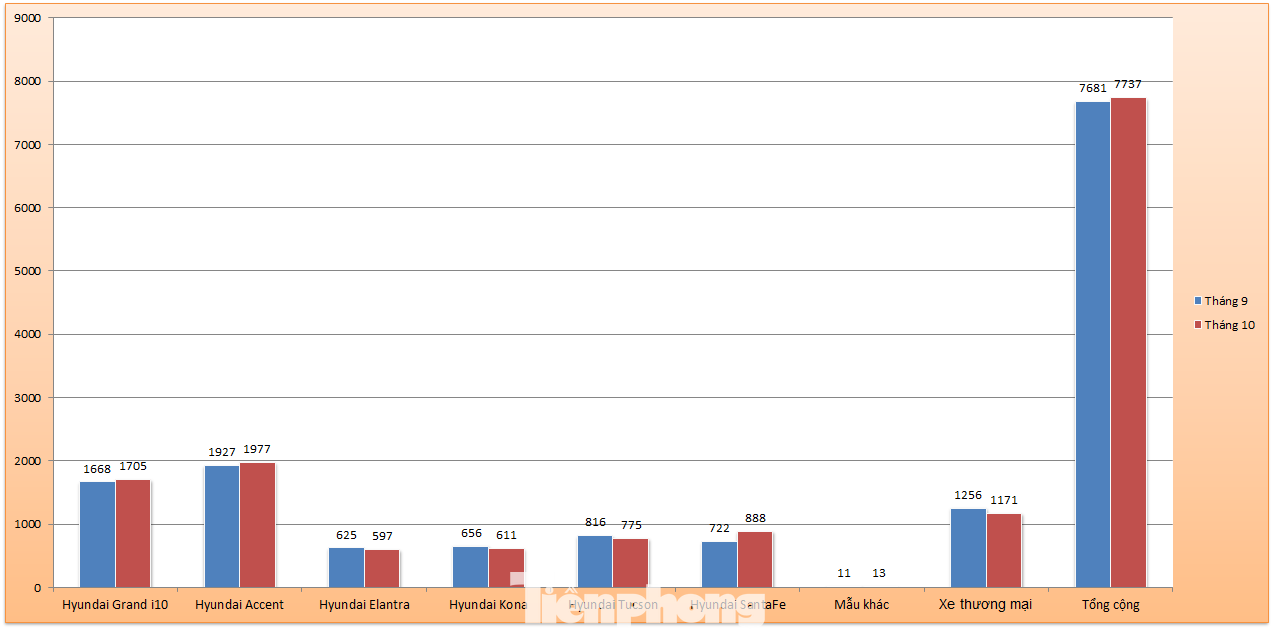Click the blue Tổng cộng bar

click(x=1092, y=344)
